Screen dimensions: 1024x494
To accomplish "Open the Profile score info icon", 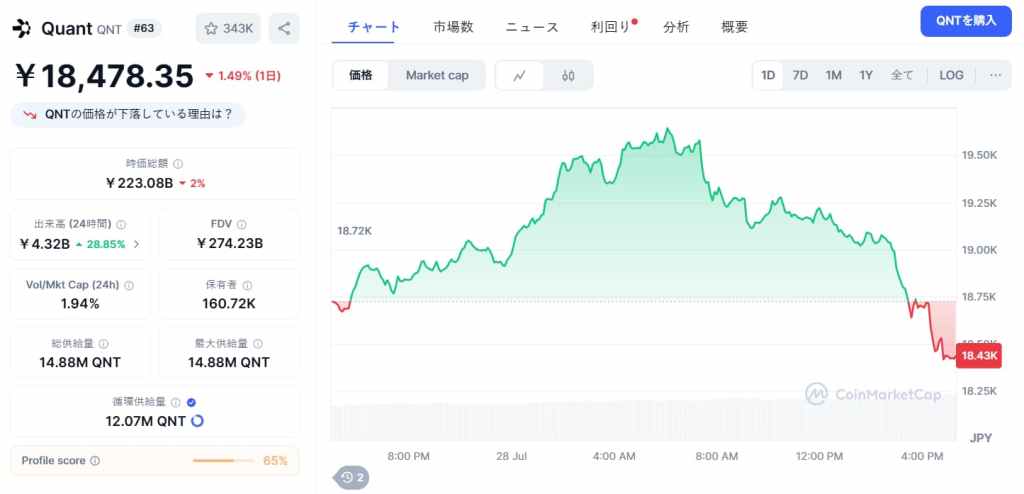I will [x=95, y=461].
